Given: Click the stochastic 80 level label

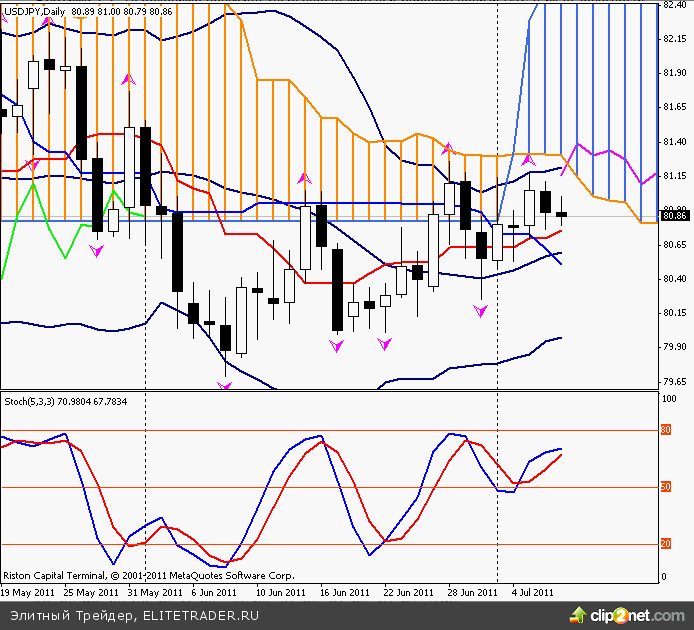Looking at the screenshot, I should pos(666,430).
